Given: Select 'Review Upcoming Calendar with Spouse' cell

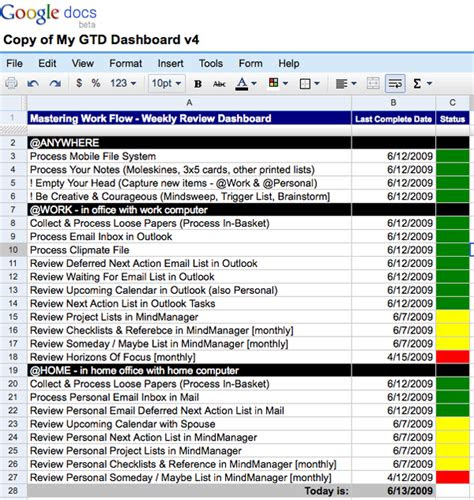Looking at the screenshot, I should [x=189, y=424].
